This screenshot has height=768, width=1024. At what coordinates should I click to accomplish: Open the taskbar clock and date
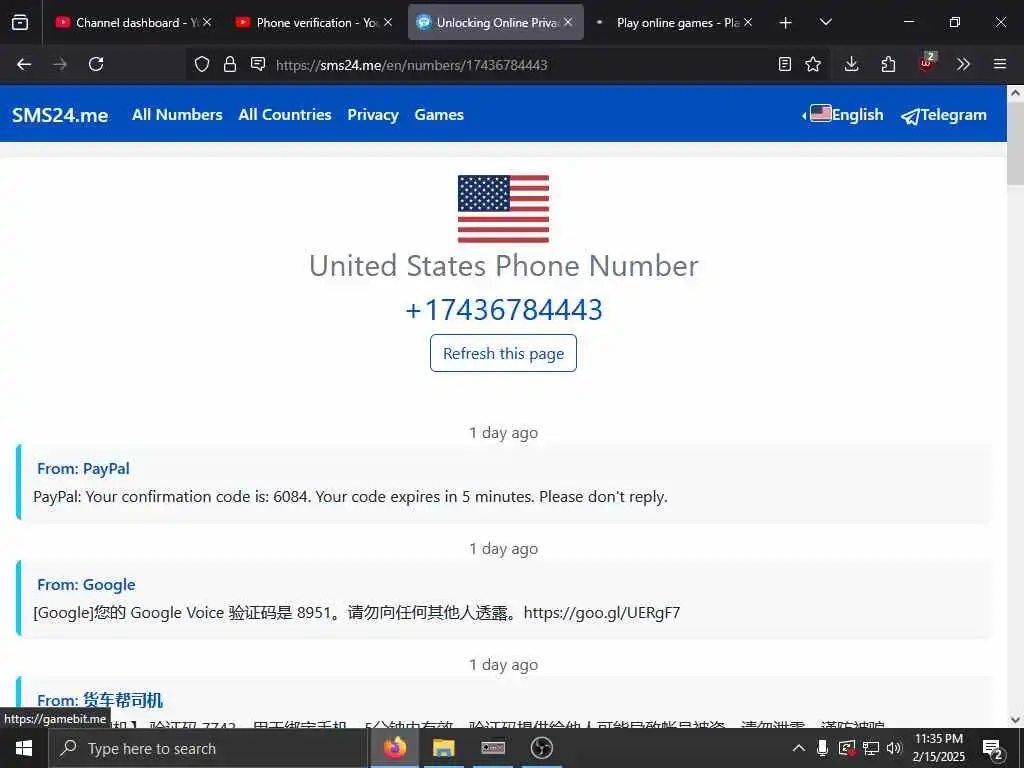[938, 748]
